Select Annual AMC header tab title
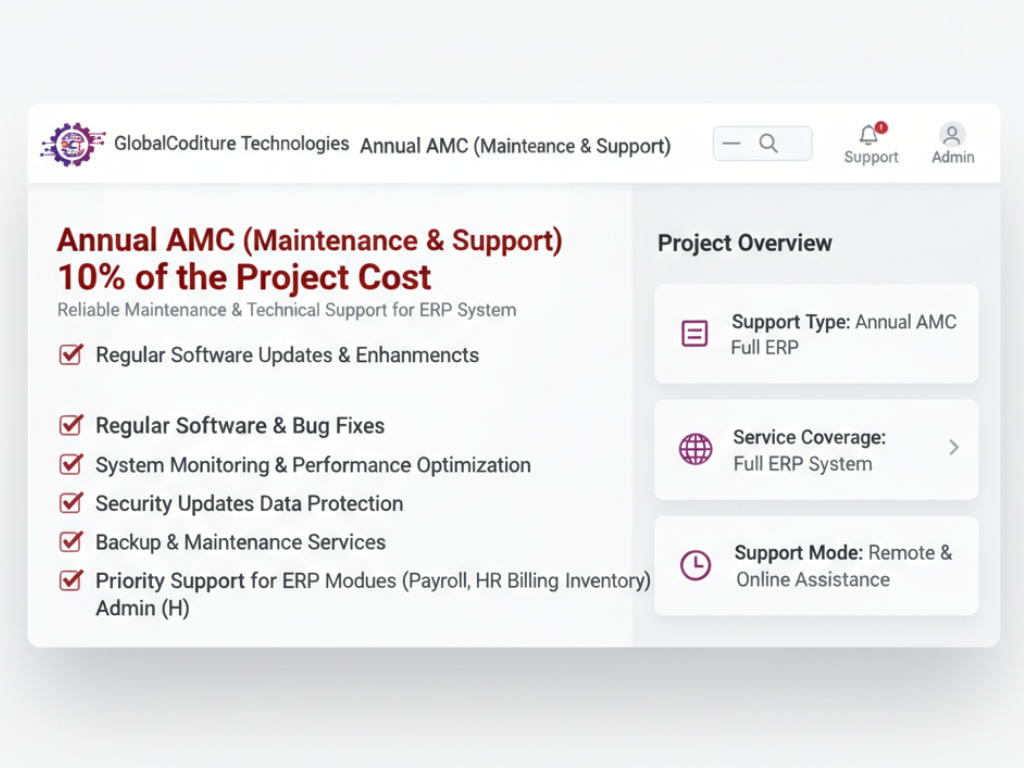Image resolution: width=1024 pixels, height=768 pixels. 515,146
